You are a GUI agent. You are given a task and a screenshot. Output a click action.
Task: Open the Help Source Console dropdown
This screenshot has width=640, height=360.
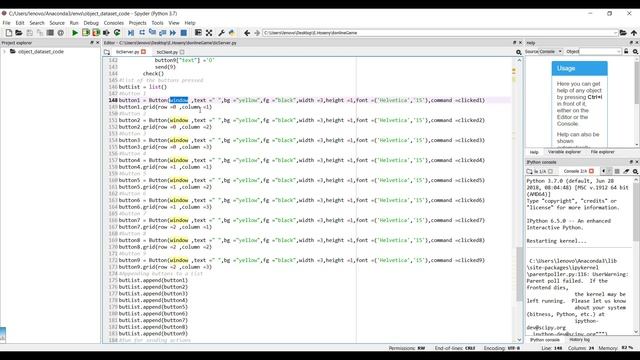(551, 51)
